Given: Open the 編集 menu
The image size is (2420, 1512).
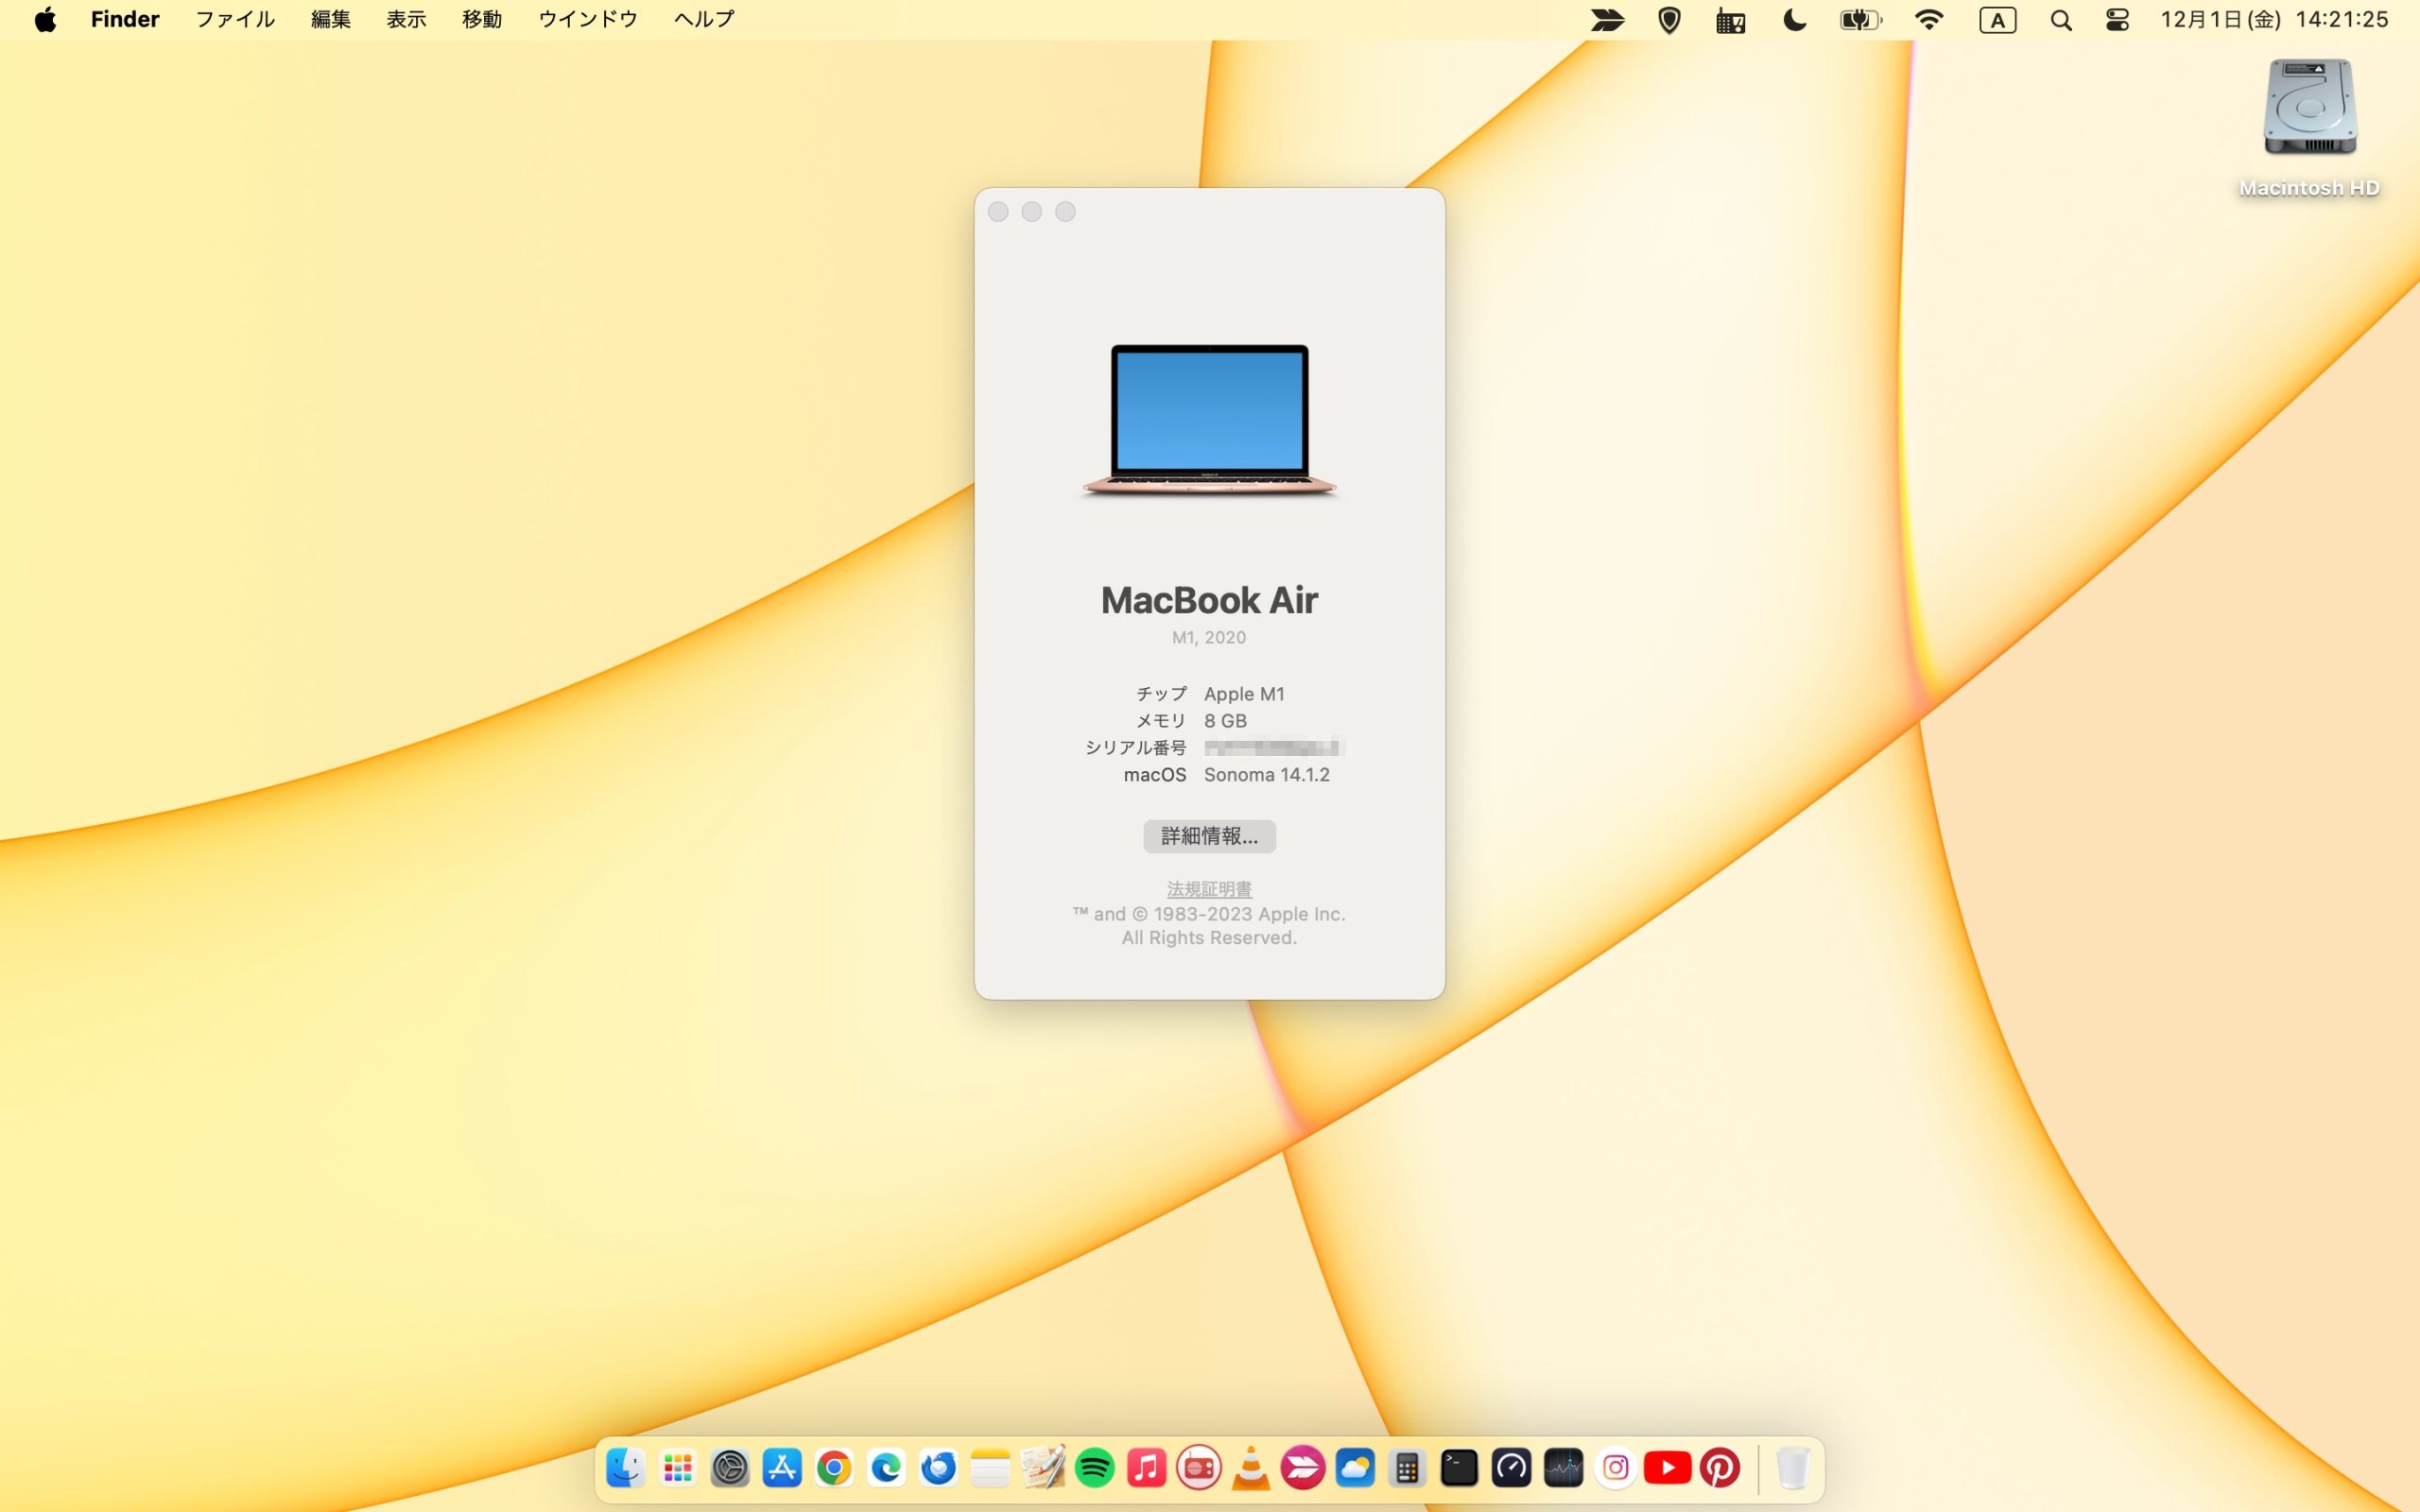Looking at the screenshot, I should tap(331, 20).
